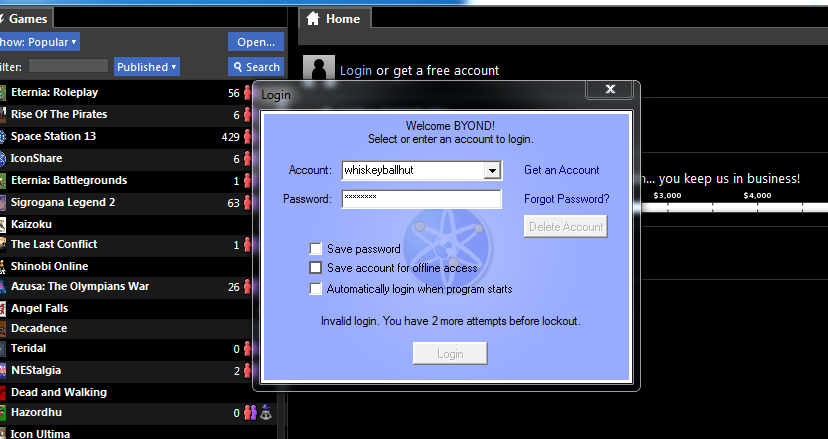828x439 pixels.
Task: Click the Eternia: Roleplay game icon
Action: coord(3,92)
